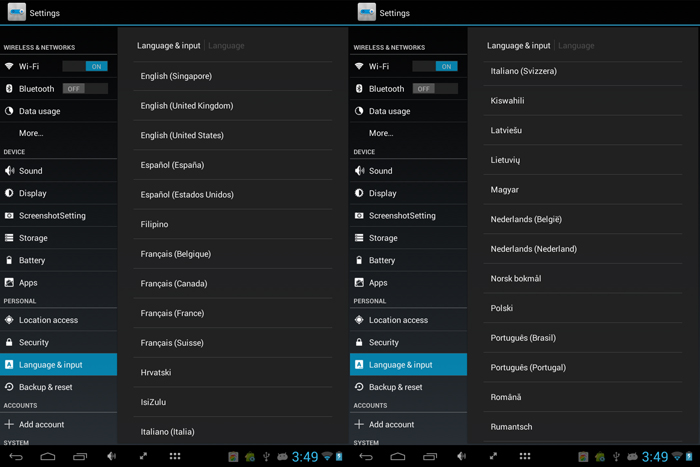Image resolution: width=700 pixels, height=467 pixels.
Task: Tap Language & input breadcrumb on left screen
Action: (x=169, y=46)
